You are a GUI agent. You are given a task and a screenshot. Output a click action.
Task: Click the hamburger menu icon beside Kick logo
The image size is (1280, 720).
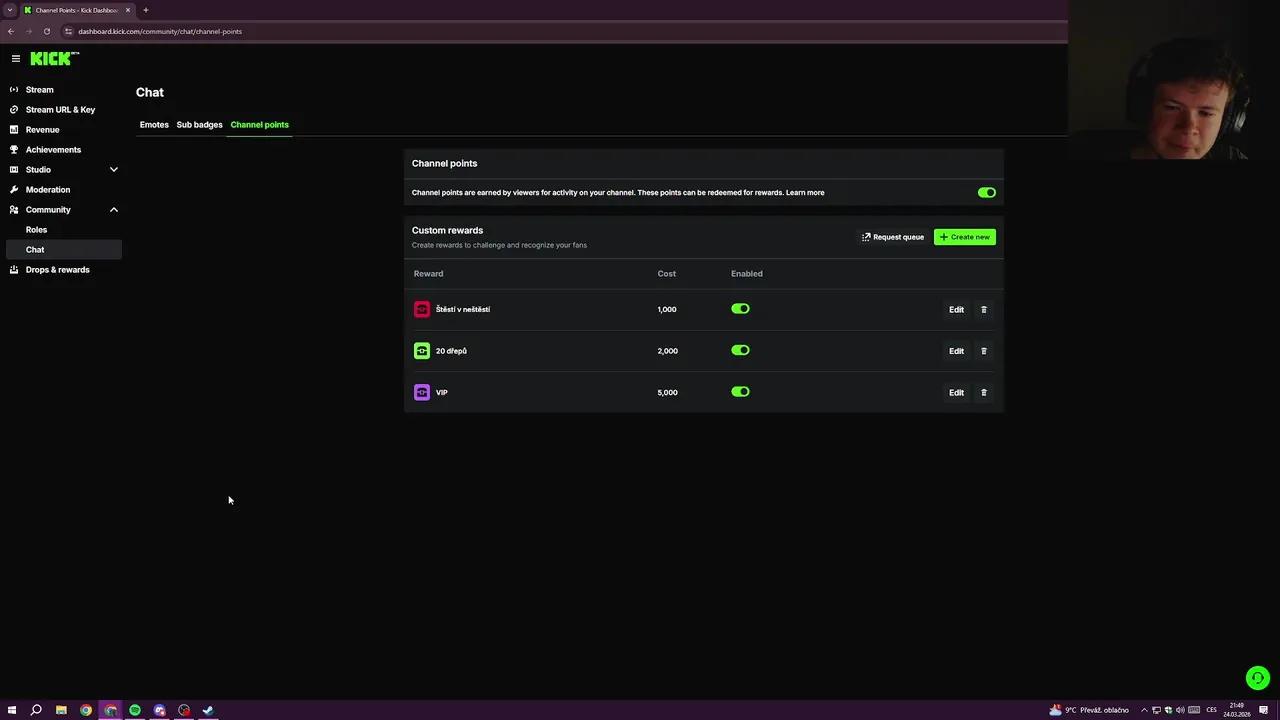click(15, 59)
